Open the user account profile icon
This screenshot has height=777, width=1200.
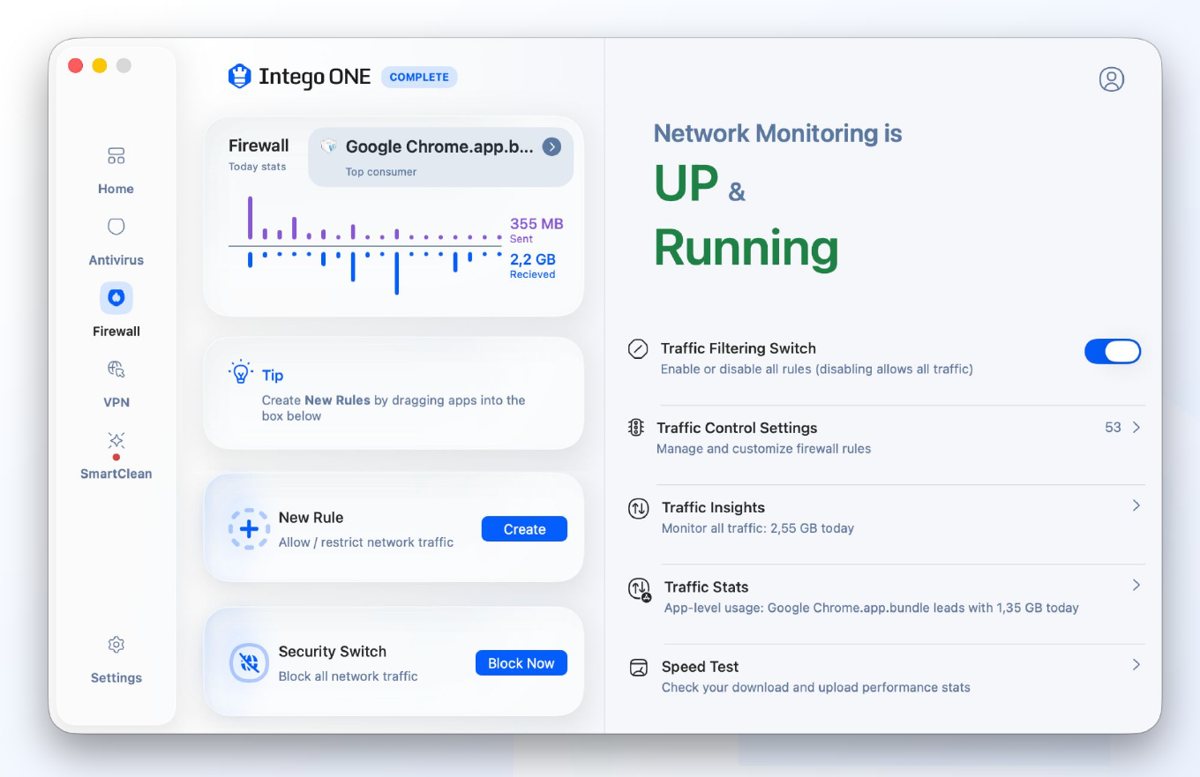click(1111, 79)
